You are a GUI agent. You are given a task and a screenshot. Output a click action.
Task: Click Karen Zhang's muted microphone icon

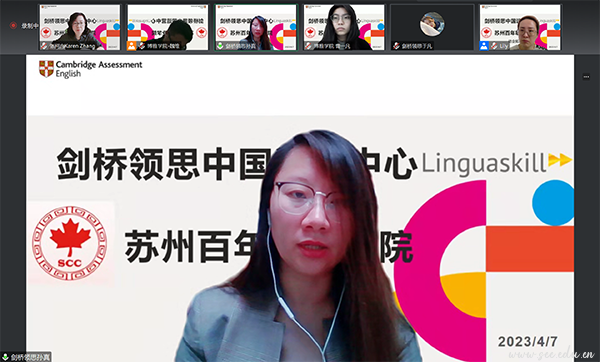[44, 46]
